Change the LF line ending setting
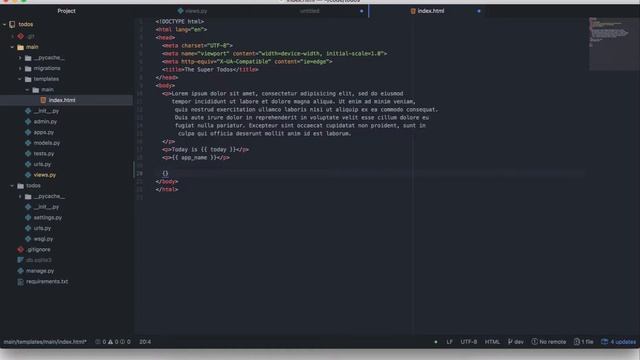 click(449, 342)
